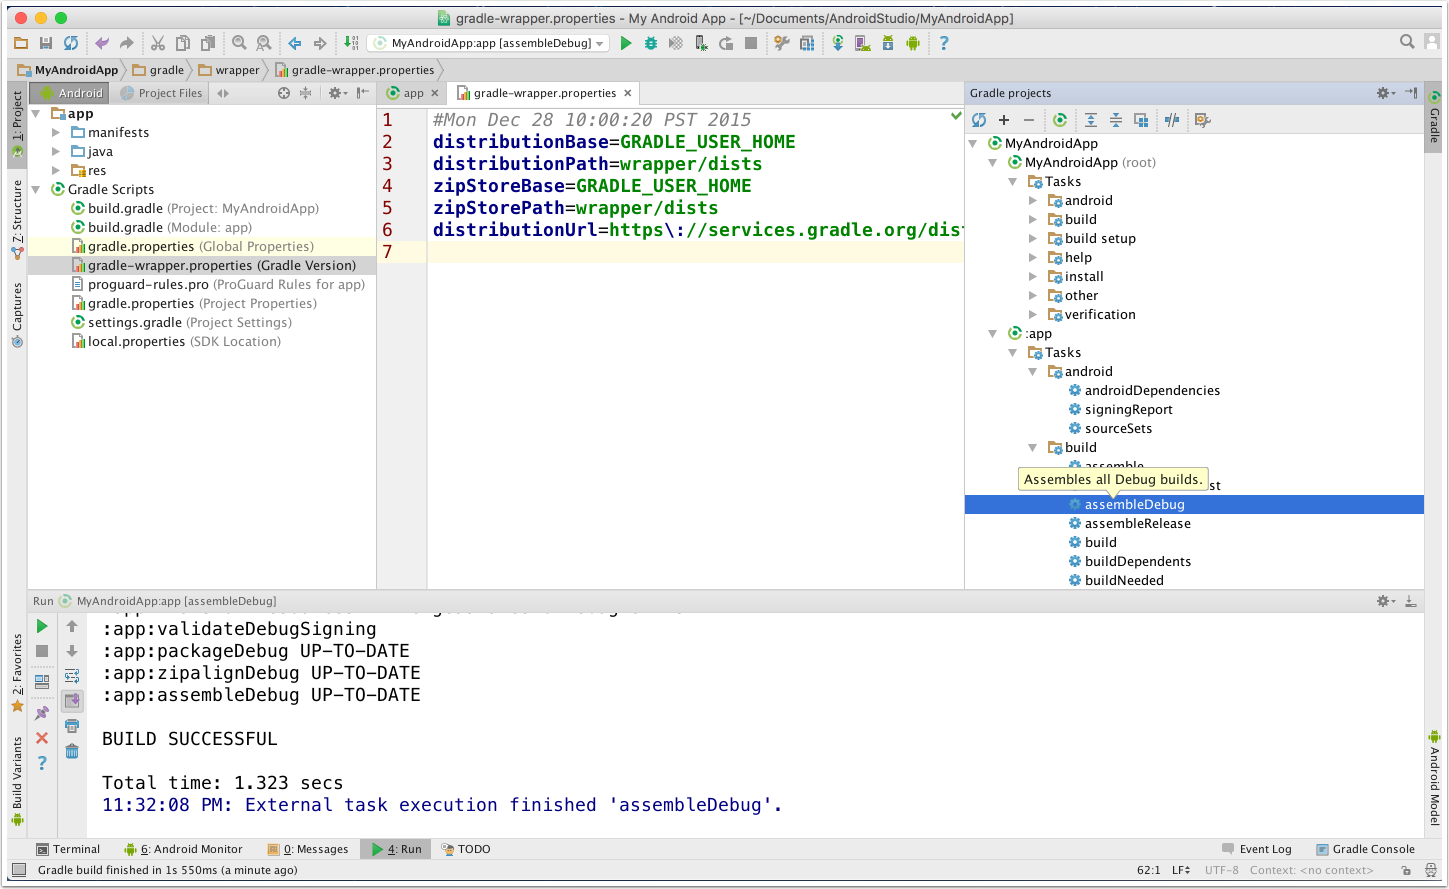Screen dimensions: 1449x889
Task: Clear the Run console with trash icon
Action: point(72,751)
